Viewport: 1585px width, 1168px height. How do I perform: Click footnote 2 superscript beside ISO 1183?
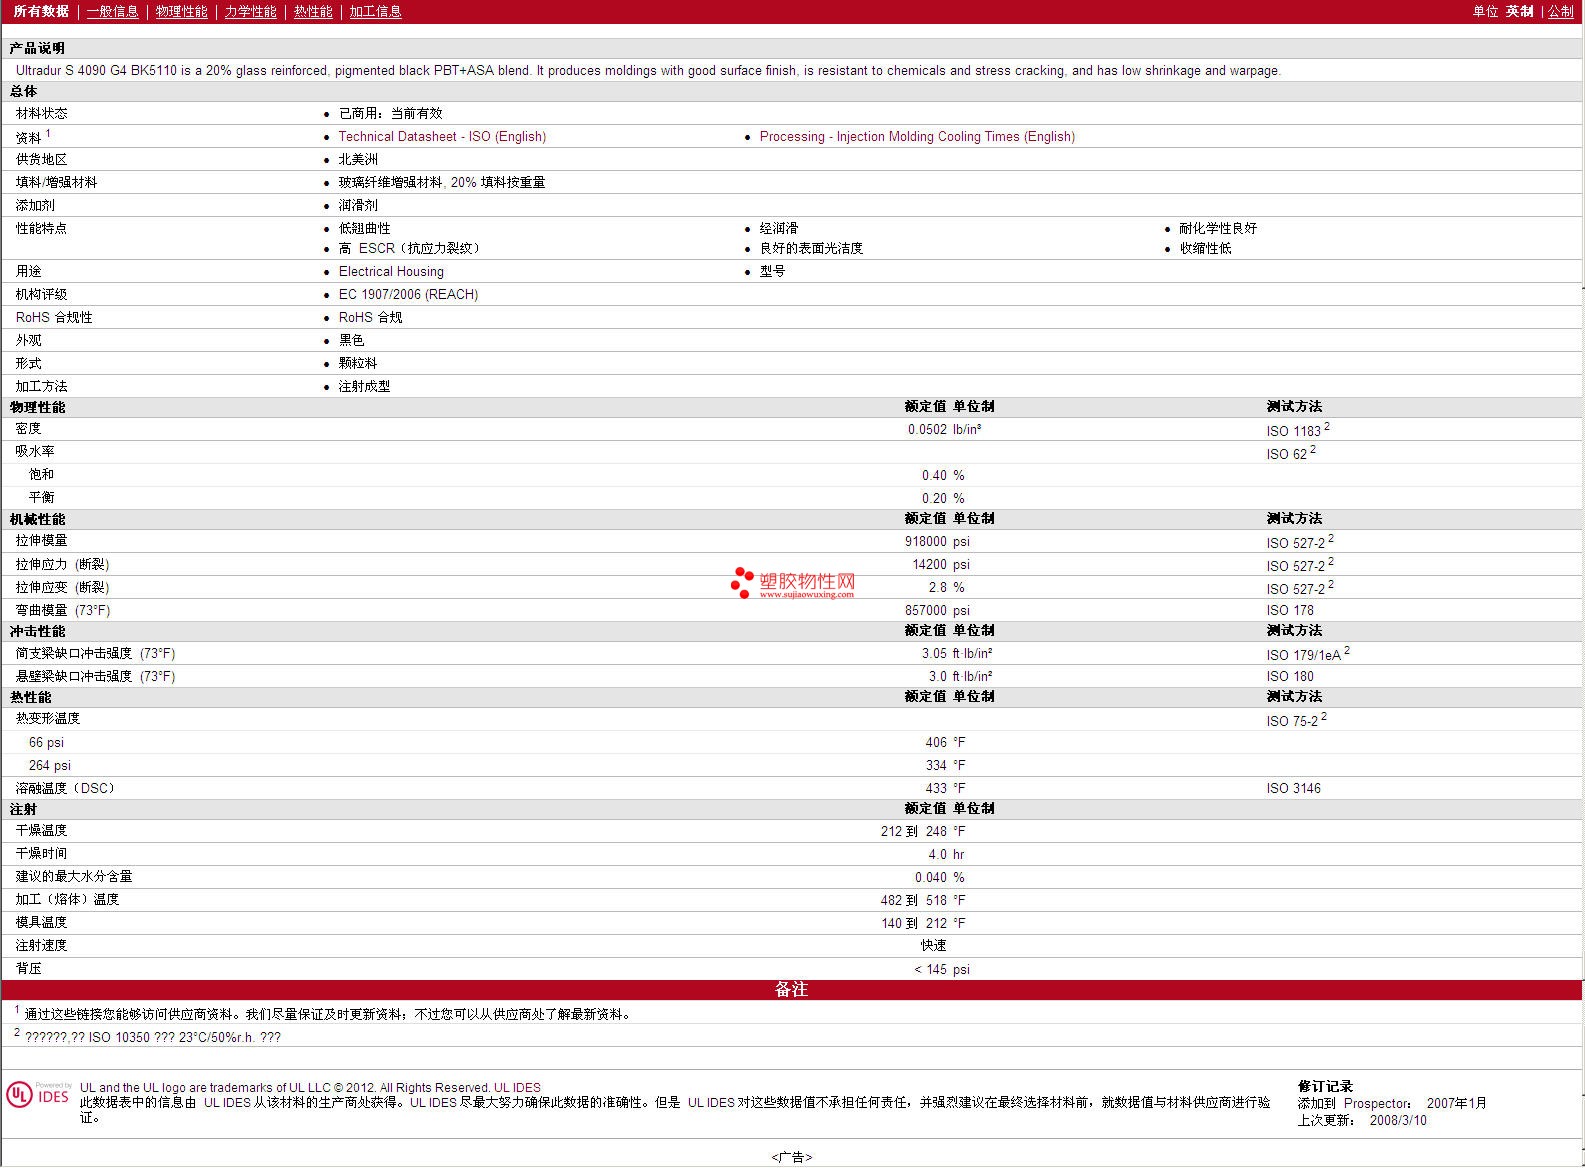pyautogui.click(x=1327, y=427)
